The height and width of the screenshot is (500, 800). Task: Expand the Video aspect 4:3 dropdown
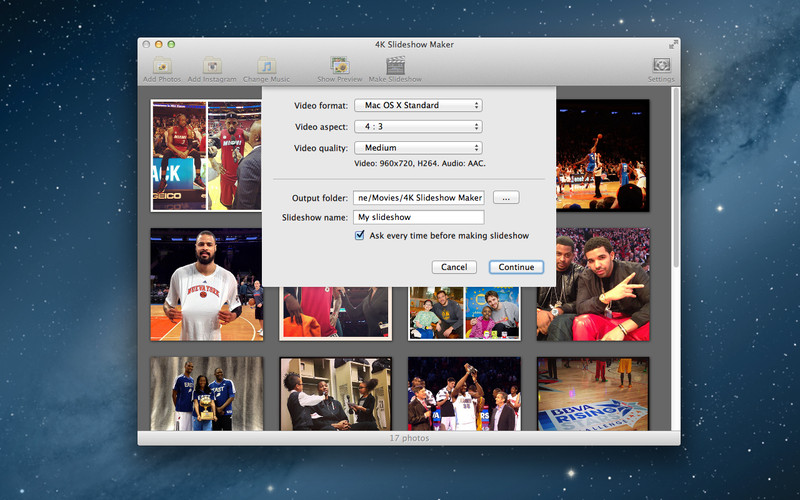[418, 126]
